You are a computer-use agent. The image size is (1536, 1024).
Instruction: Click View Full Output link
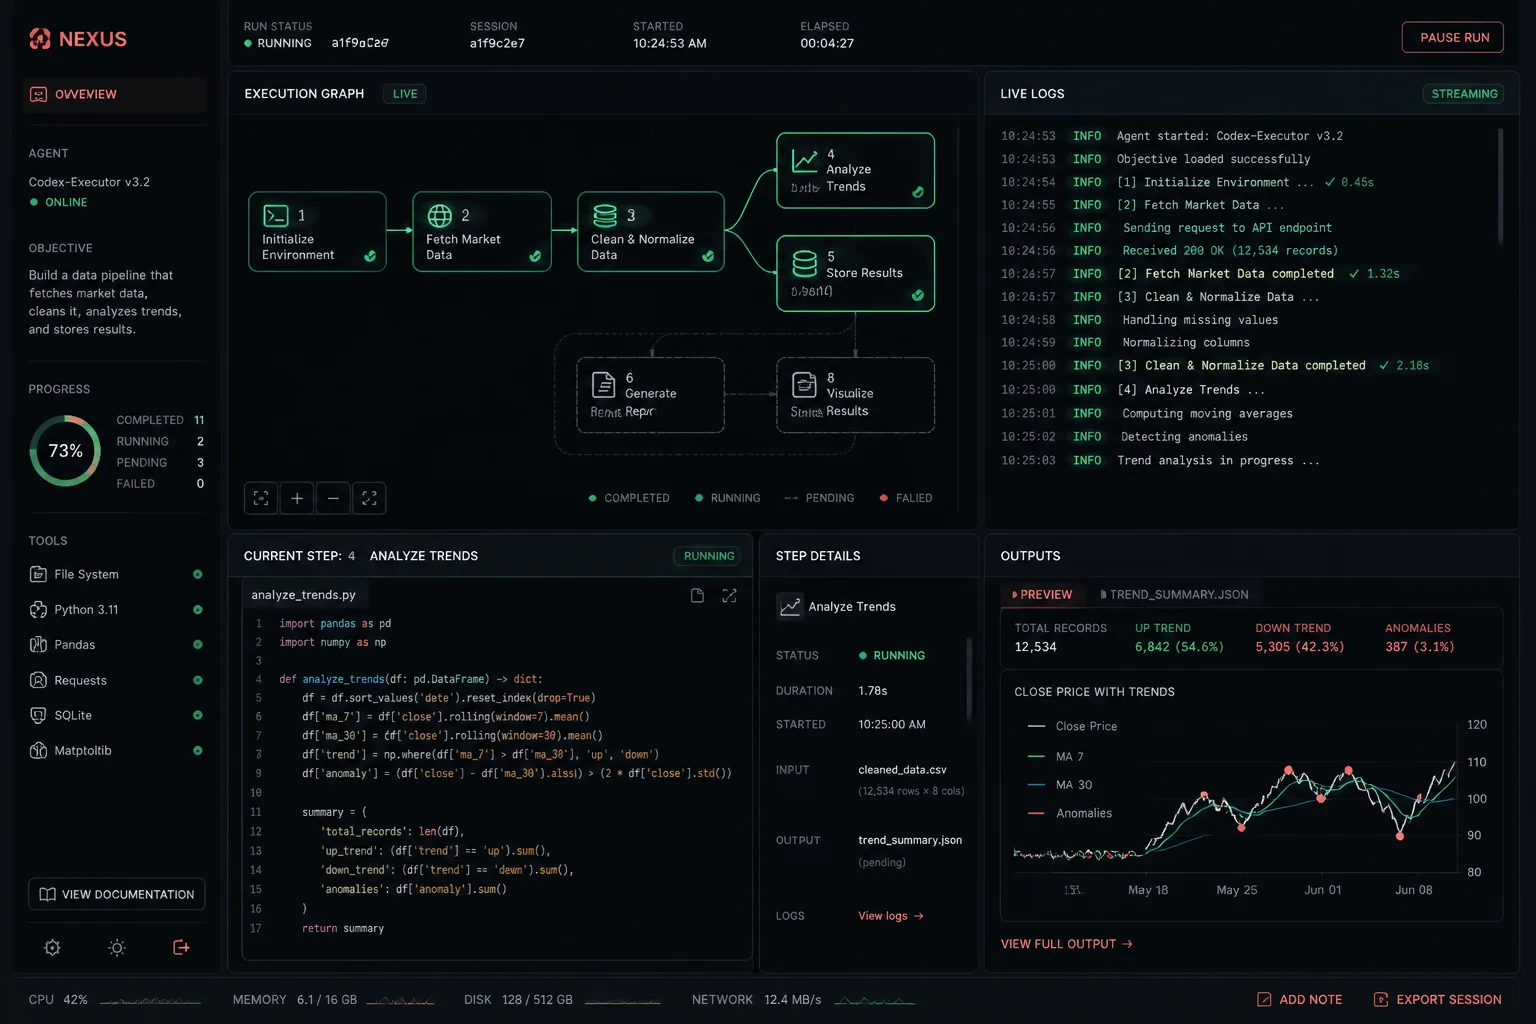coord(1066,944)
